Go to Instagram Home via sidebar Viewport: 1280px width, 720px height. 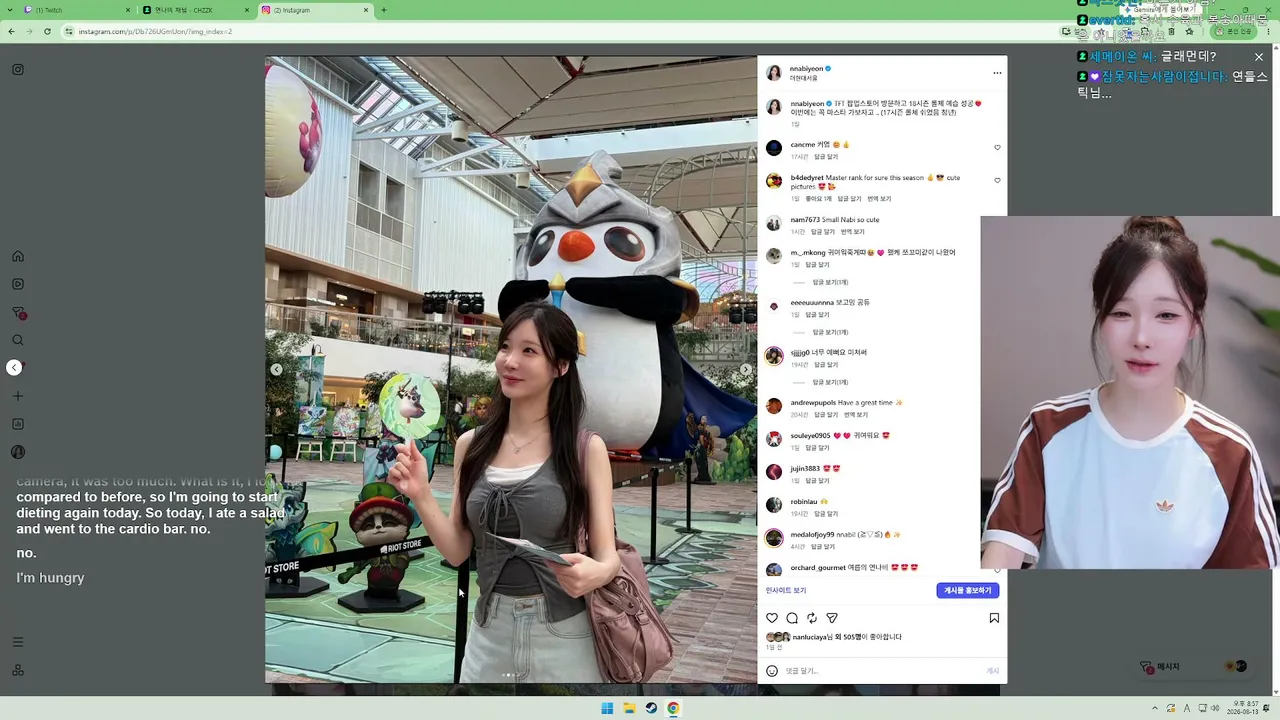(18, 256)
